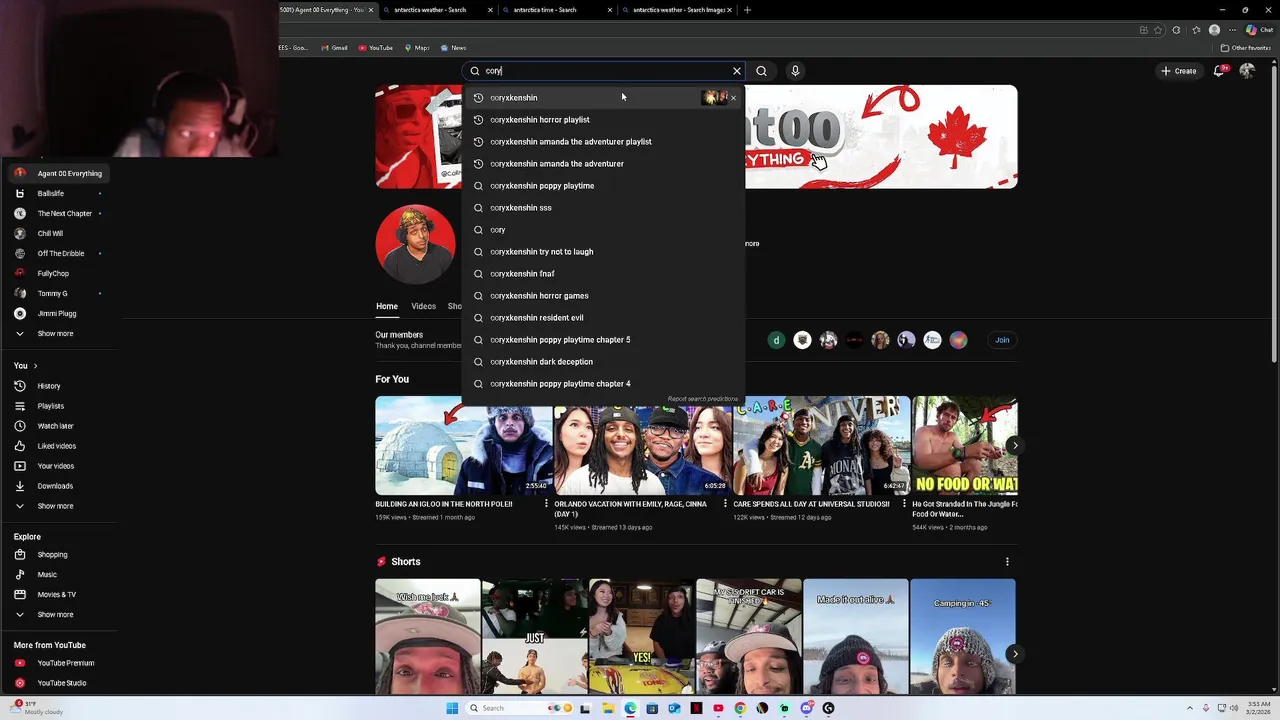Choose suggestion "coryxkenshin horror games"
This screenshot has height=720, width=1280.
(604, 296)
